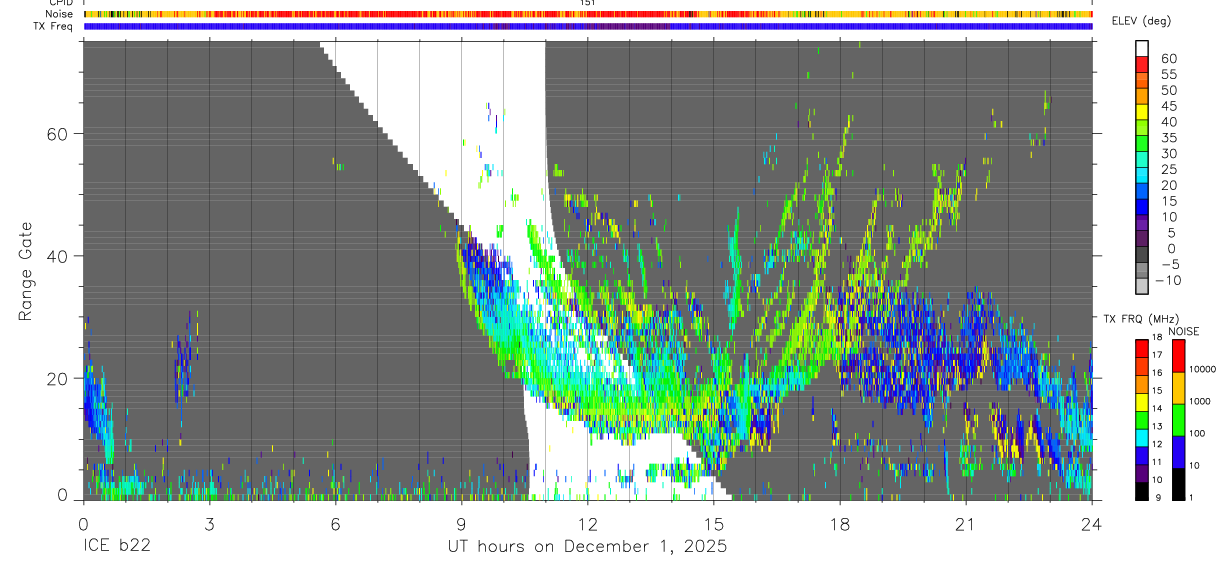This screenshot has width=1228, height=567.
Task: Click x-axis tick label '6'
Action: (335, 523)
